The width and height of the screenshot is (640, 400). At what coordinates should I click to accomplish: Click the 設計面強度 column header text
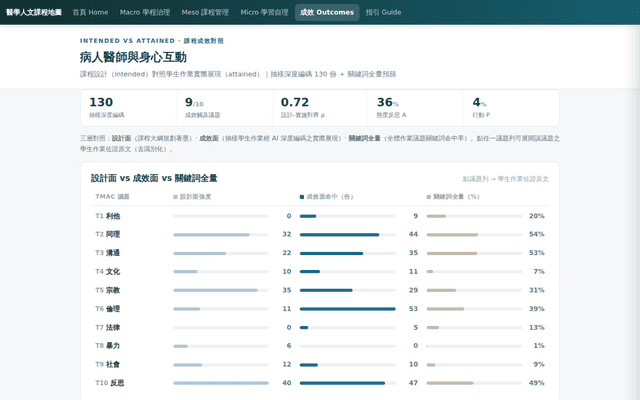(196, 197)
